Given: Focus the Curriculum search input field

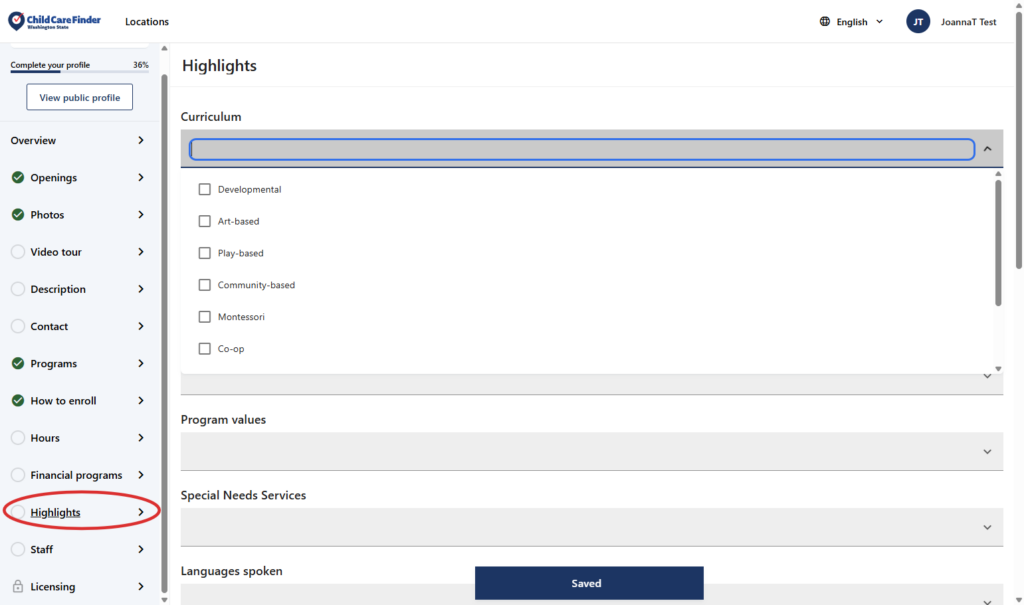Looking at the screenshot, I should pos(581,149).
